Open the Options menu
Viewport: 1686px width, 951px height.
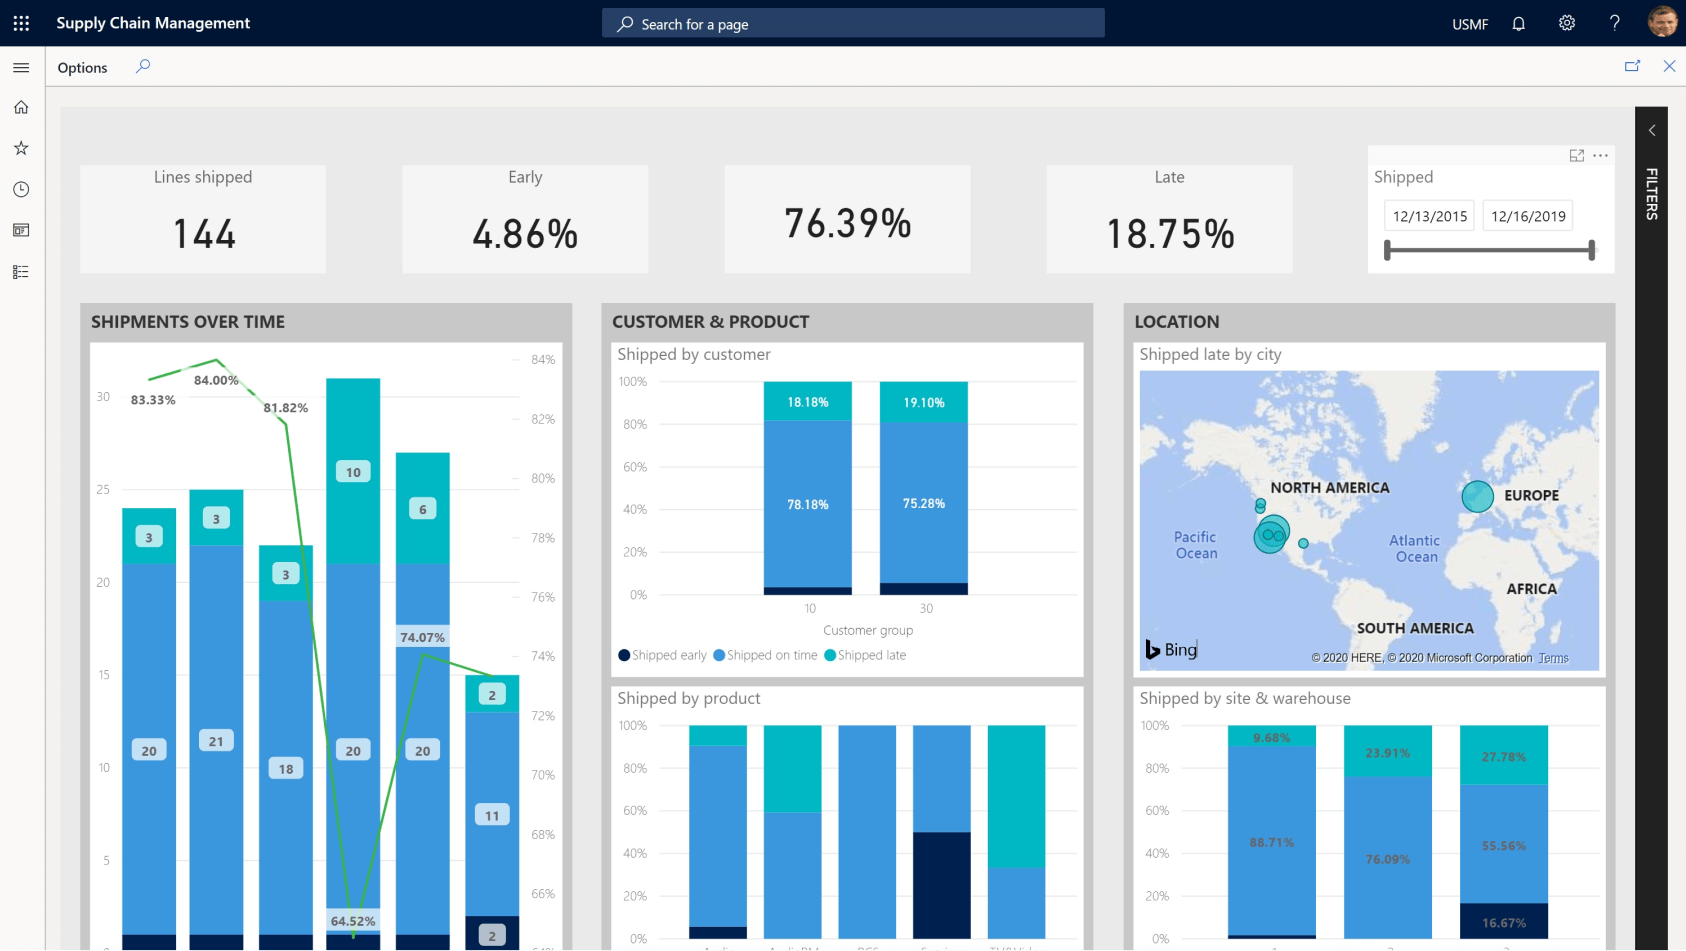tap(82, 68)
